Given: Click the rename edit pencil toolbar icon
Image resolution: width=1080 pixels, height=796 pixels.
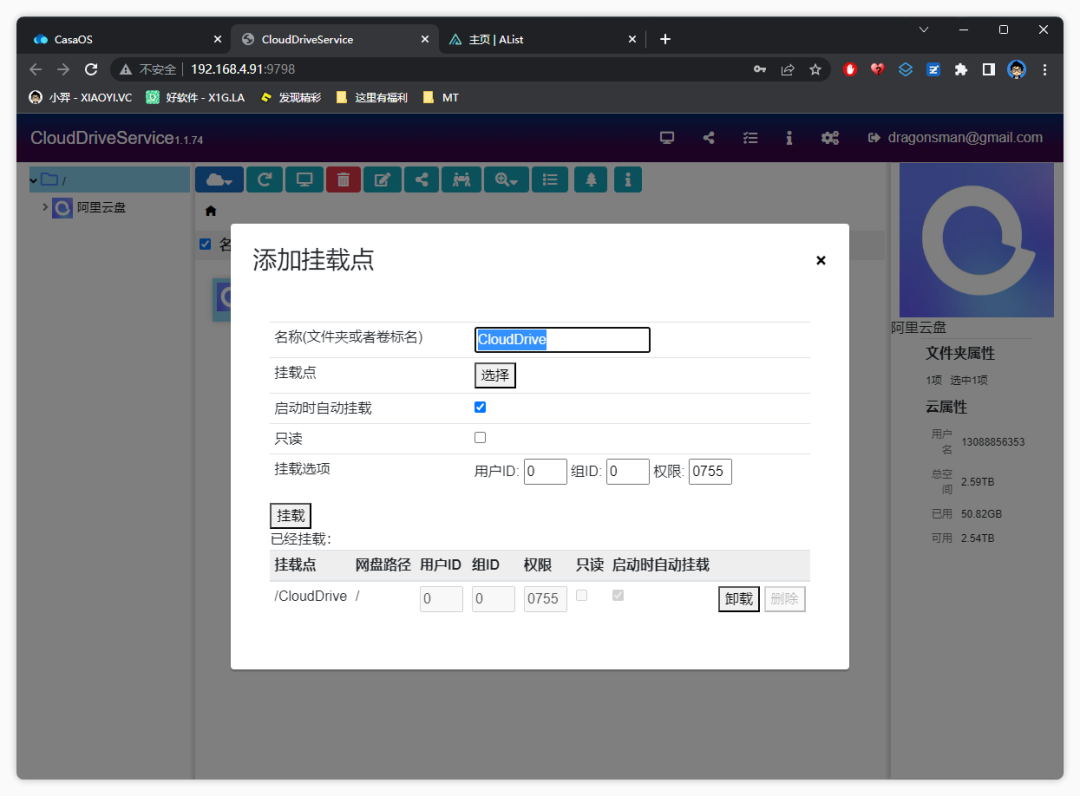Looking at the screenshot, I should pos(382,180).
